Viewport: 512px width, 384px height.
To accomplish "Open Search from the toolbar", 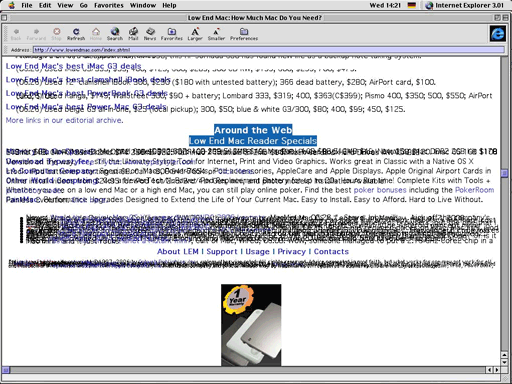I will pyautogui.click(x=115, y=34).
